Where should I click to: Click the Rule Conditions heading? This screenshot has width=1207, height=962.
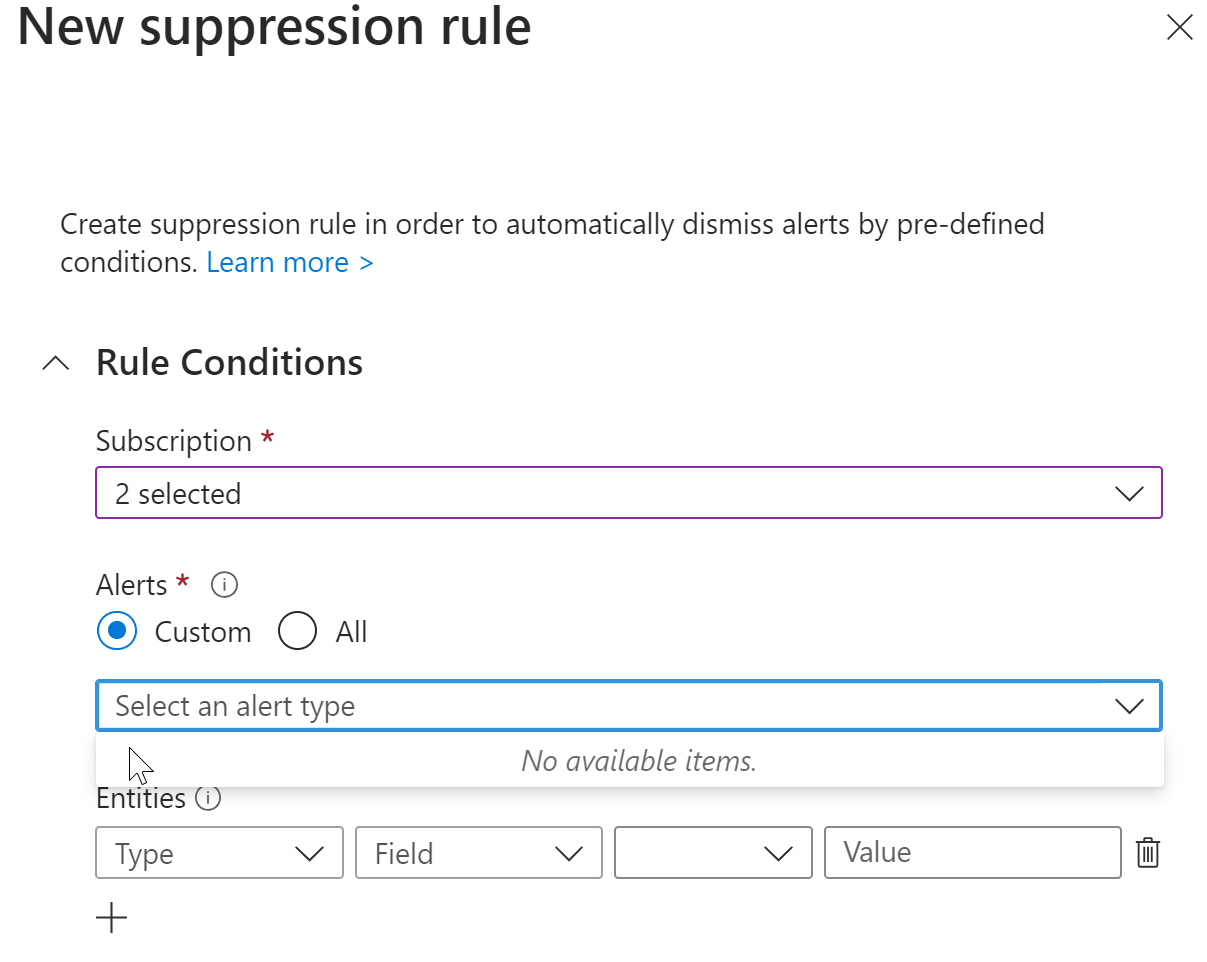(229, 362)
